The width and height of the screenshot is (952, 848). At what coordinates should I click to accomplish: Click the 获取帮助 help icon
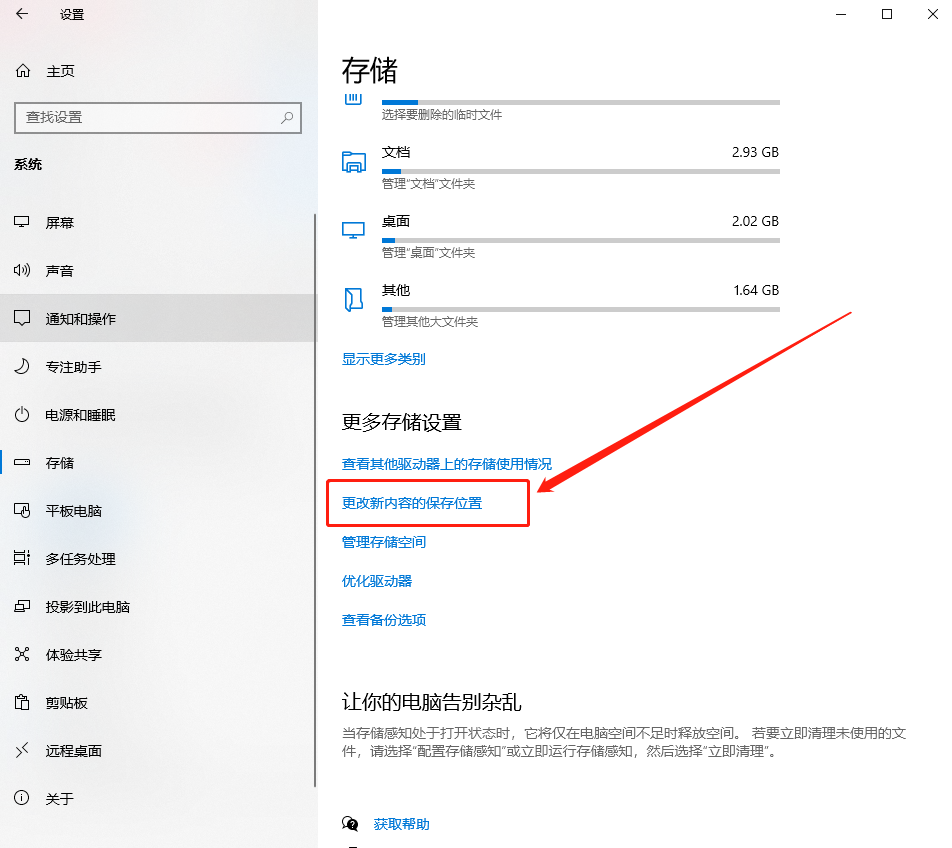[x=350, y=823]
